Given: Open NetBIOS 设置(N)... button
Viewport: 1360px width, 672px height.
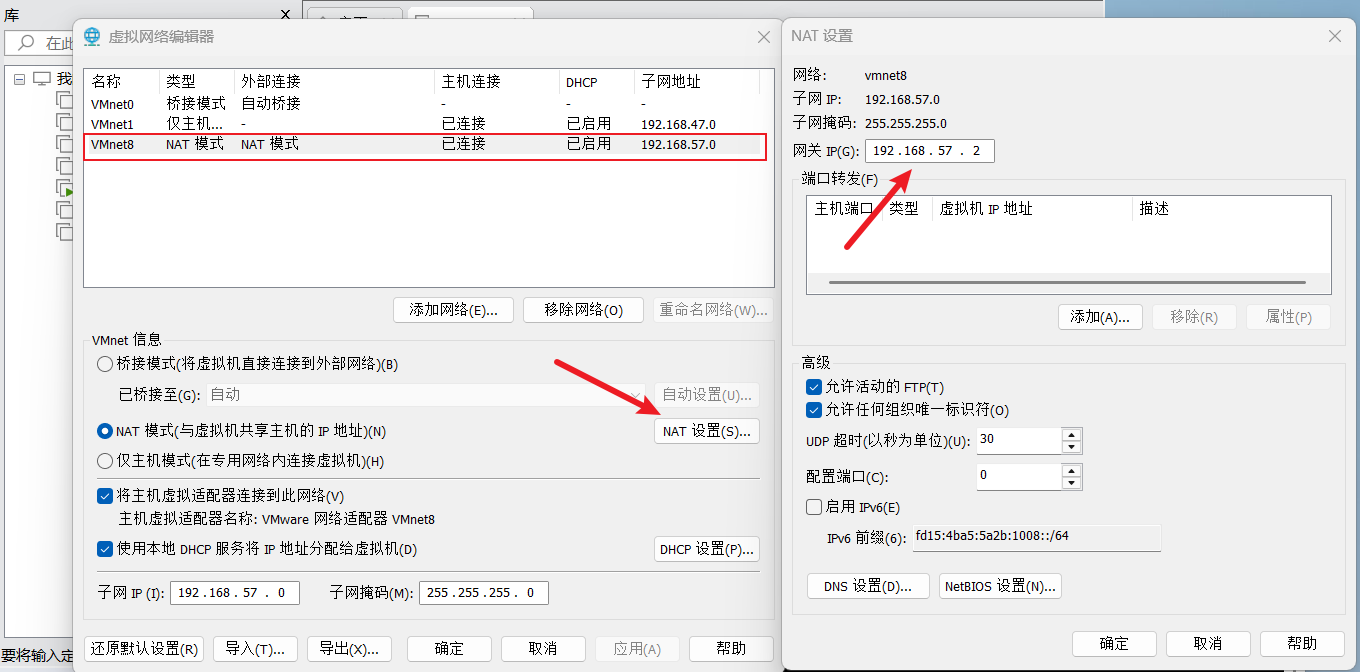Looking at the screenshot, I should [x=1000, y=586].
